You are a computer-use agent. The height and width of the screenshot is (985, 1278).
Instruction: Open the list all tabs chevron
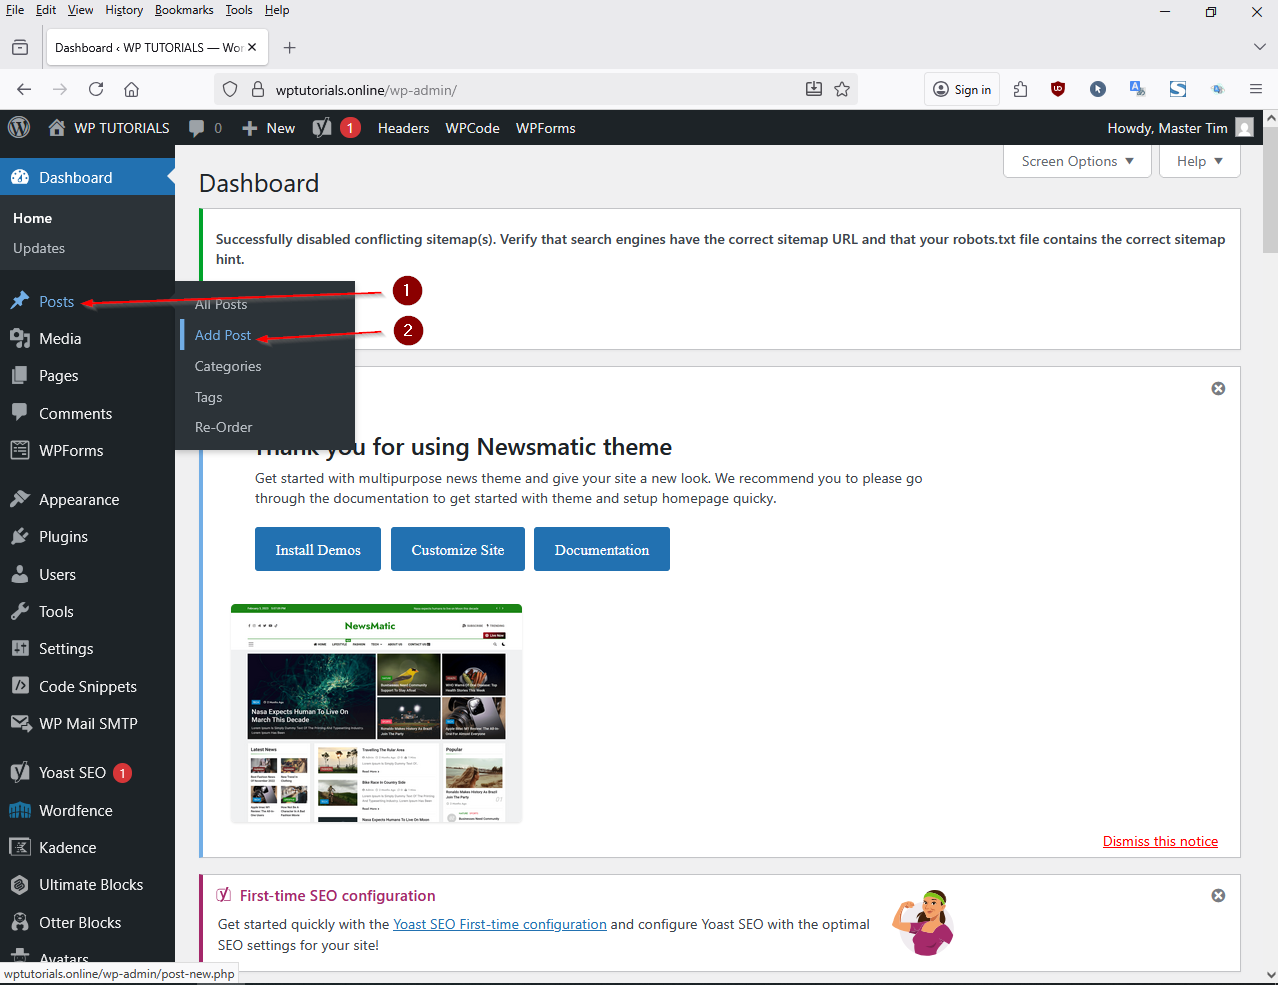1259,47
